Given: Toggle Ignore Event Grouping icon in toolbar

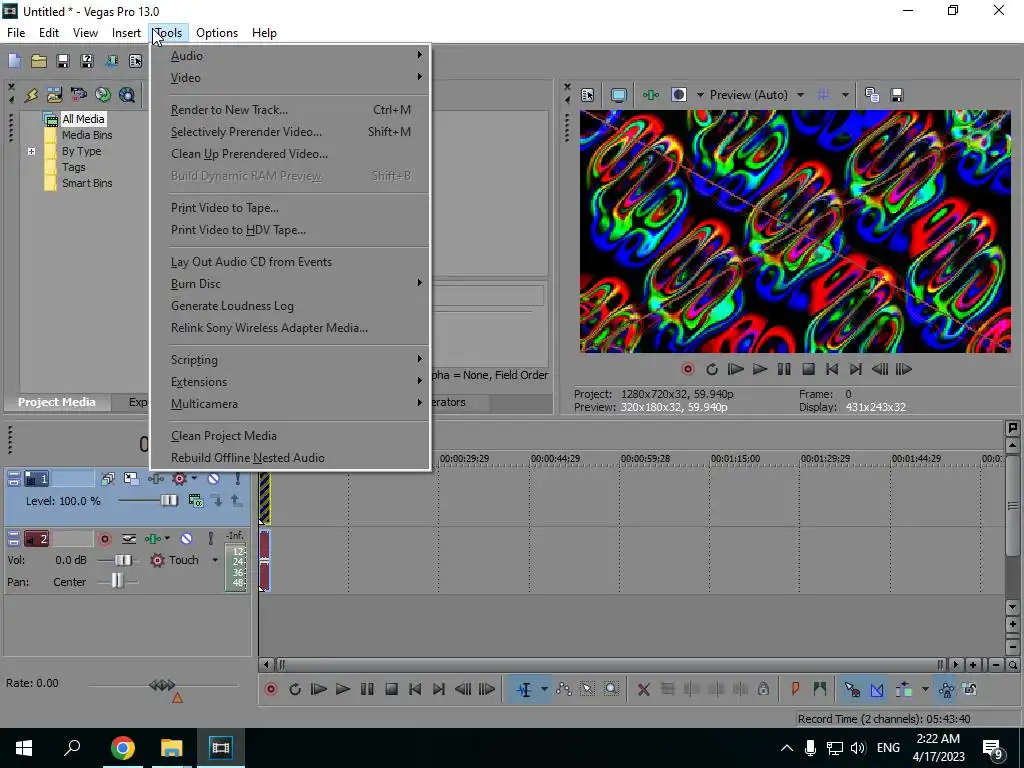Looking at the screenshot, I should (970, 689).
